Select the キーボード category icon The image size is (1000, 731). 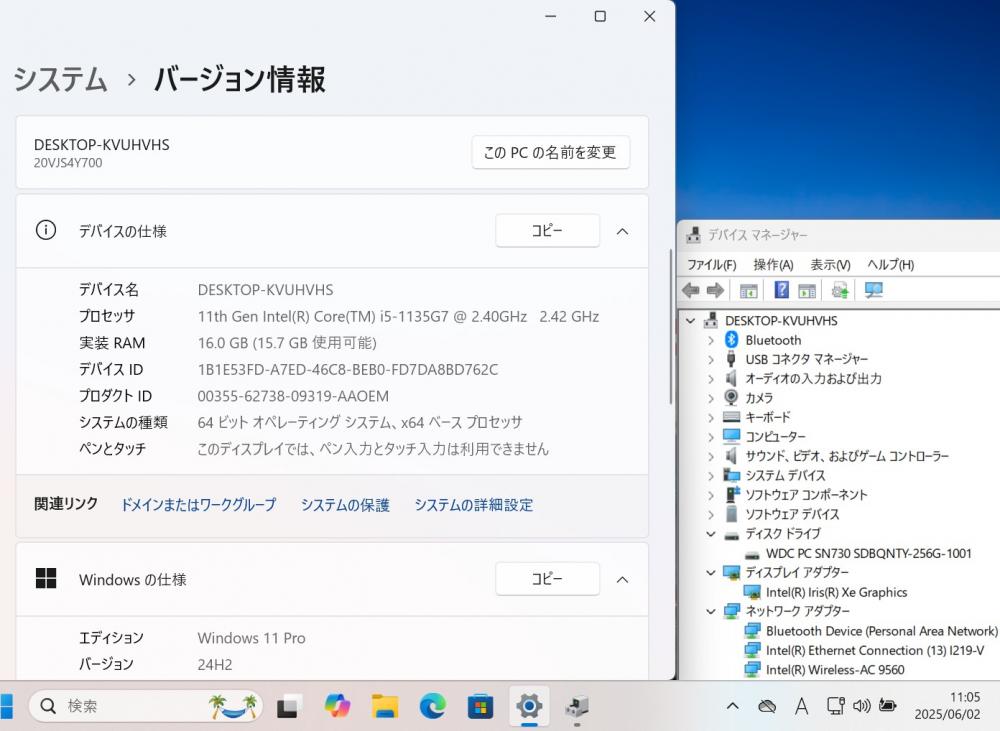(x=732, y=417)
